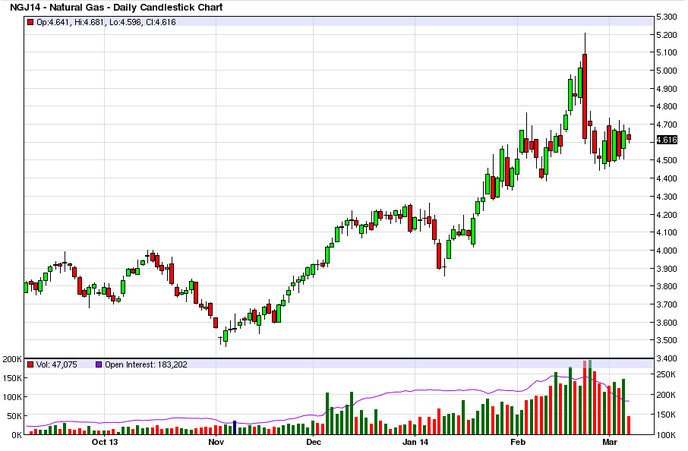Image resolution: width=688 pixels, height=451 pixels.
Task: Click the Nov date axis label
Action: (x=215, y=441)
